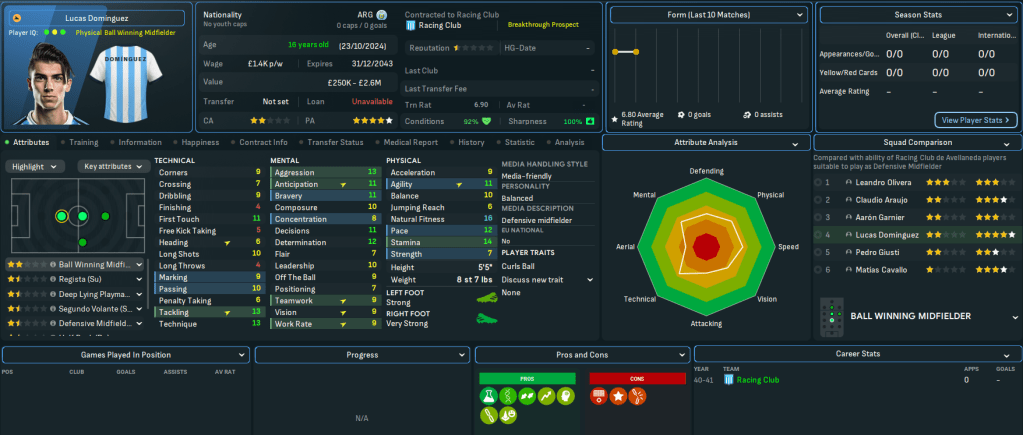Click the left foot boot icon

point(487,297)
